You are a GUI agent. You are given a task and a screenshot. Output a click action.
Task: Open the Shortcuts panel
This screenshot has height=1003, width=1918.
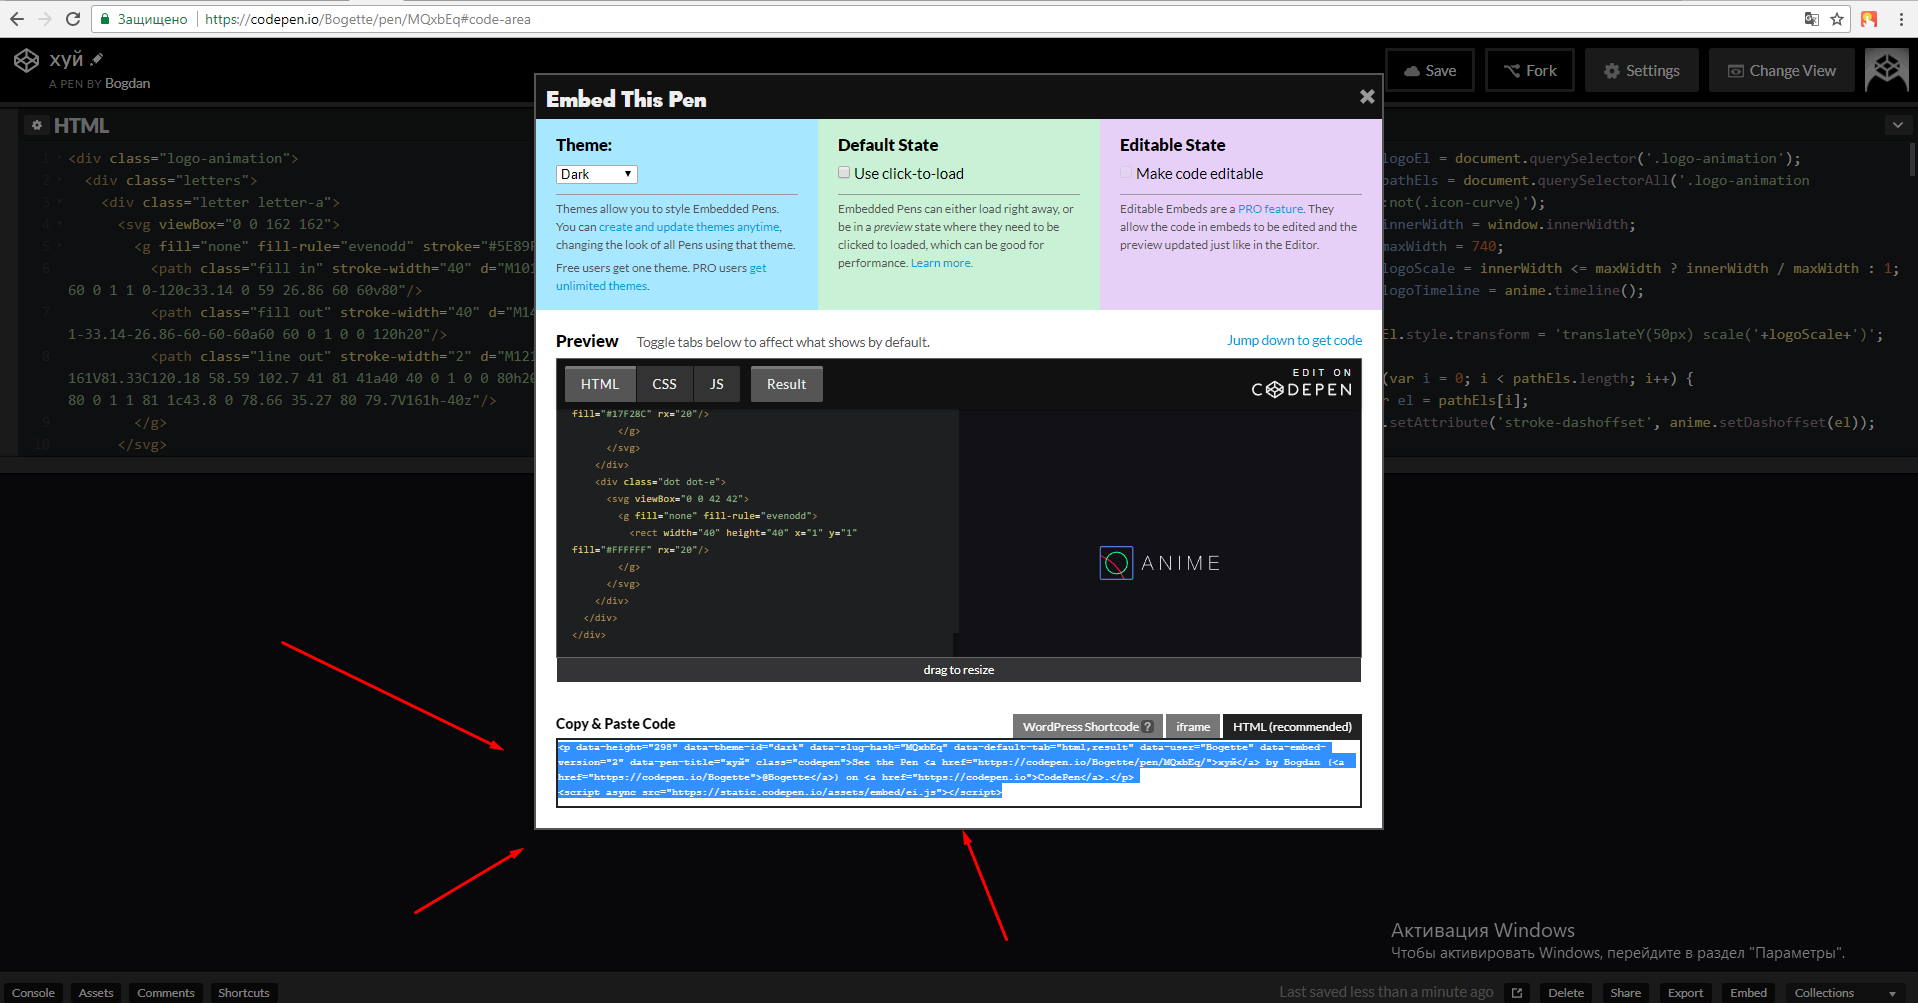pos(244,993)
